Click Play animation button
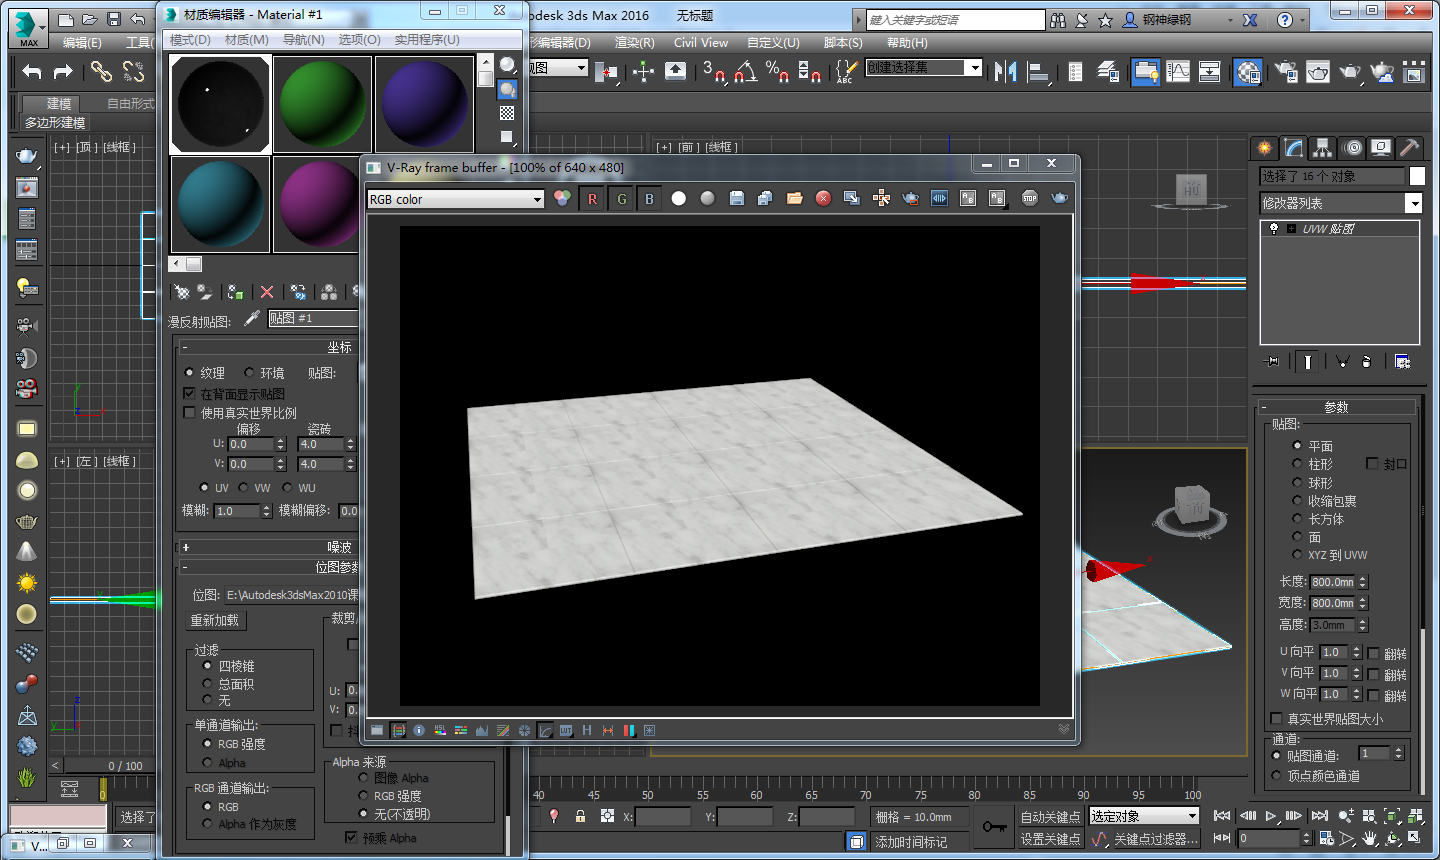 point(1271,816)
